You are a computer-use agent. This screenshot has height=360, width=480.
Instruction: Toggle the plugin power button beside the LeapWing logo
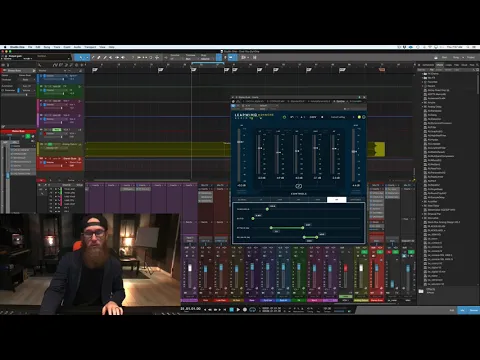pyautogui.click(x=284, y=117)
